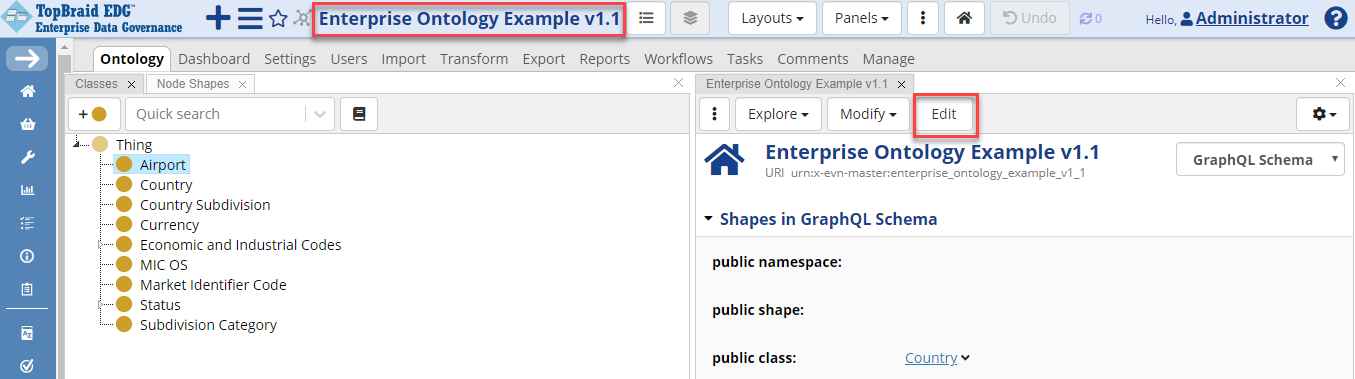Click the Edit button
Viewport: 1355px width, 379px height.
944,114
